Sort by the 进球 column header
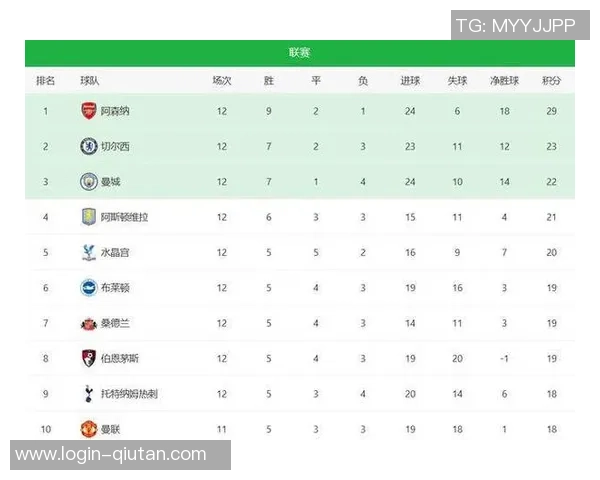 410,81
